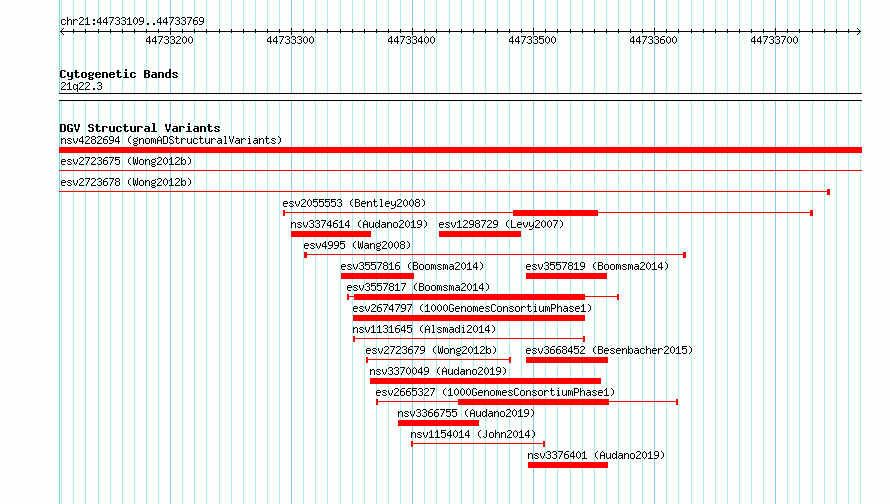Click the esv4995 (Wang2008) label
Image resolution: width=890 pixels, height=504 pixels.
[357, 245]
